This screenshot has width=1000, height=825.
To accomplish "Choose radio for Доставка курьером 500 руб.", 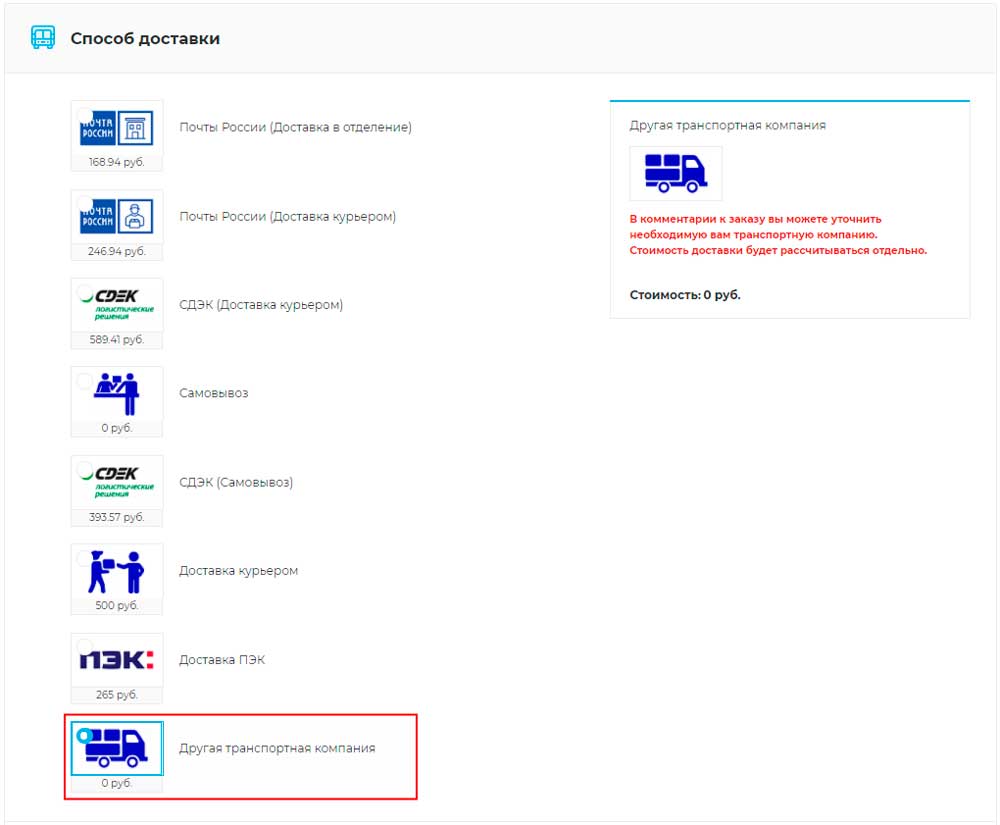I will coord(85,559).
